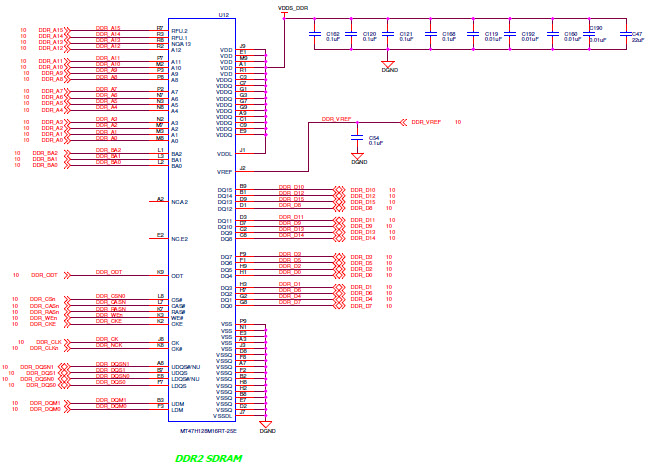650x464 pixels.
Task: Select the RAS# pin name
Action: pyautogui.click(x=178, y=312)
